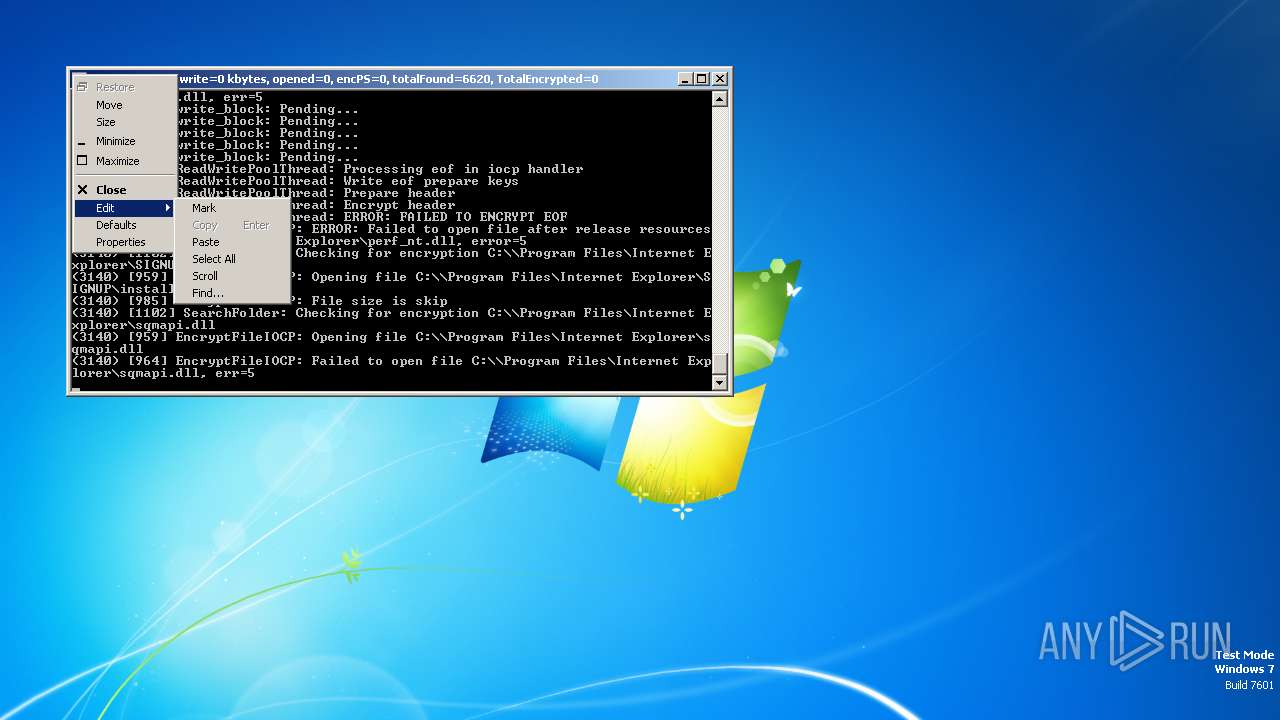Click the console scrollbar up arrow
The image size is (1280, 720).
(x=719, y=99)
